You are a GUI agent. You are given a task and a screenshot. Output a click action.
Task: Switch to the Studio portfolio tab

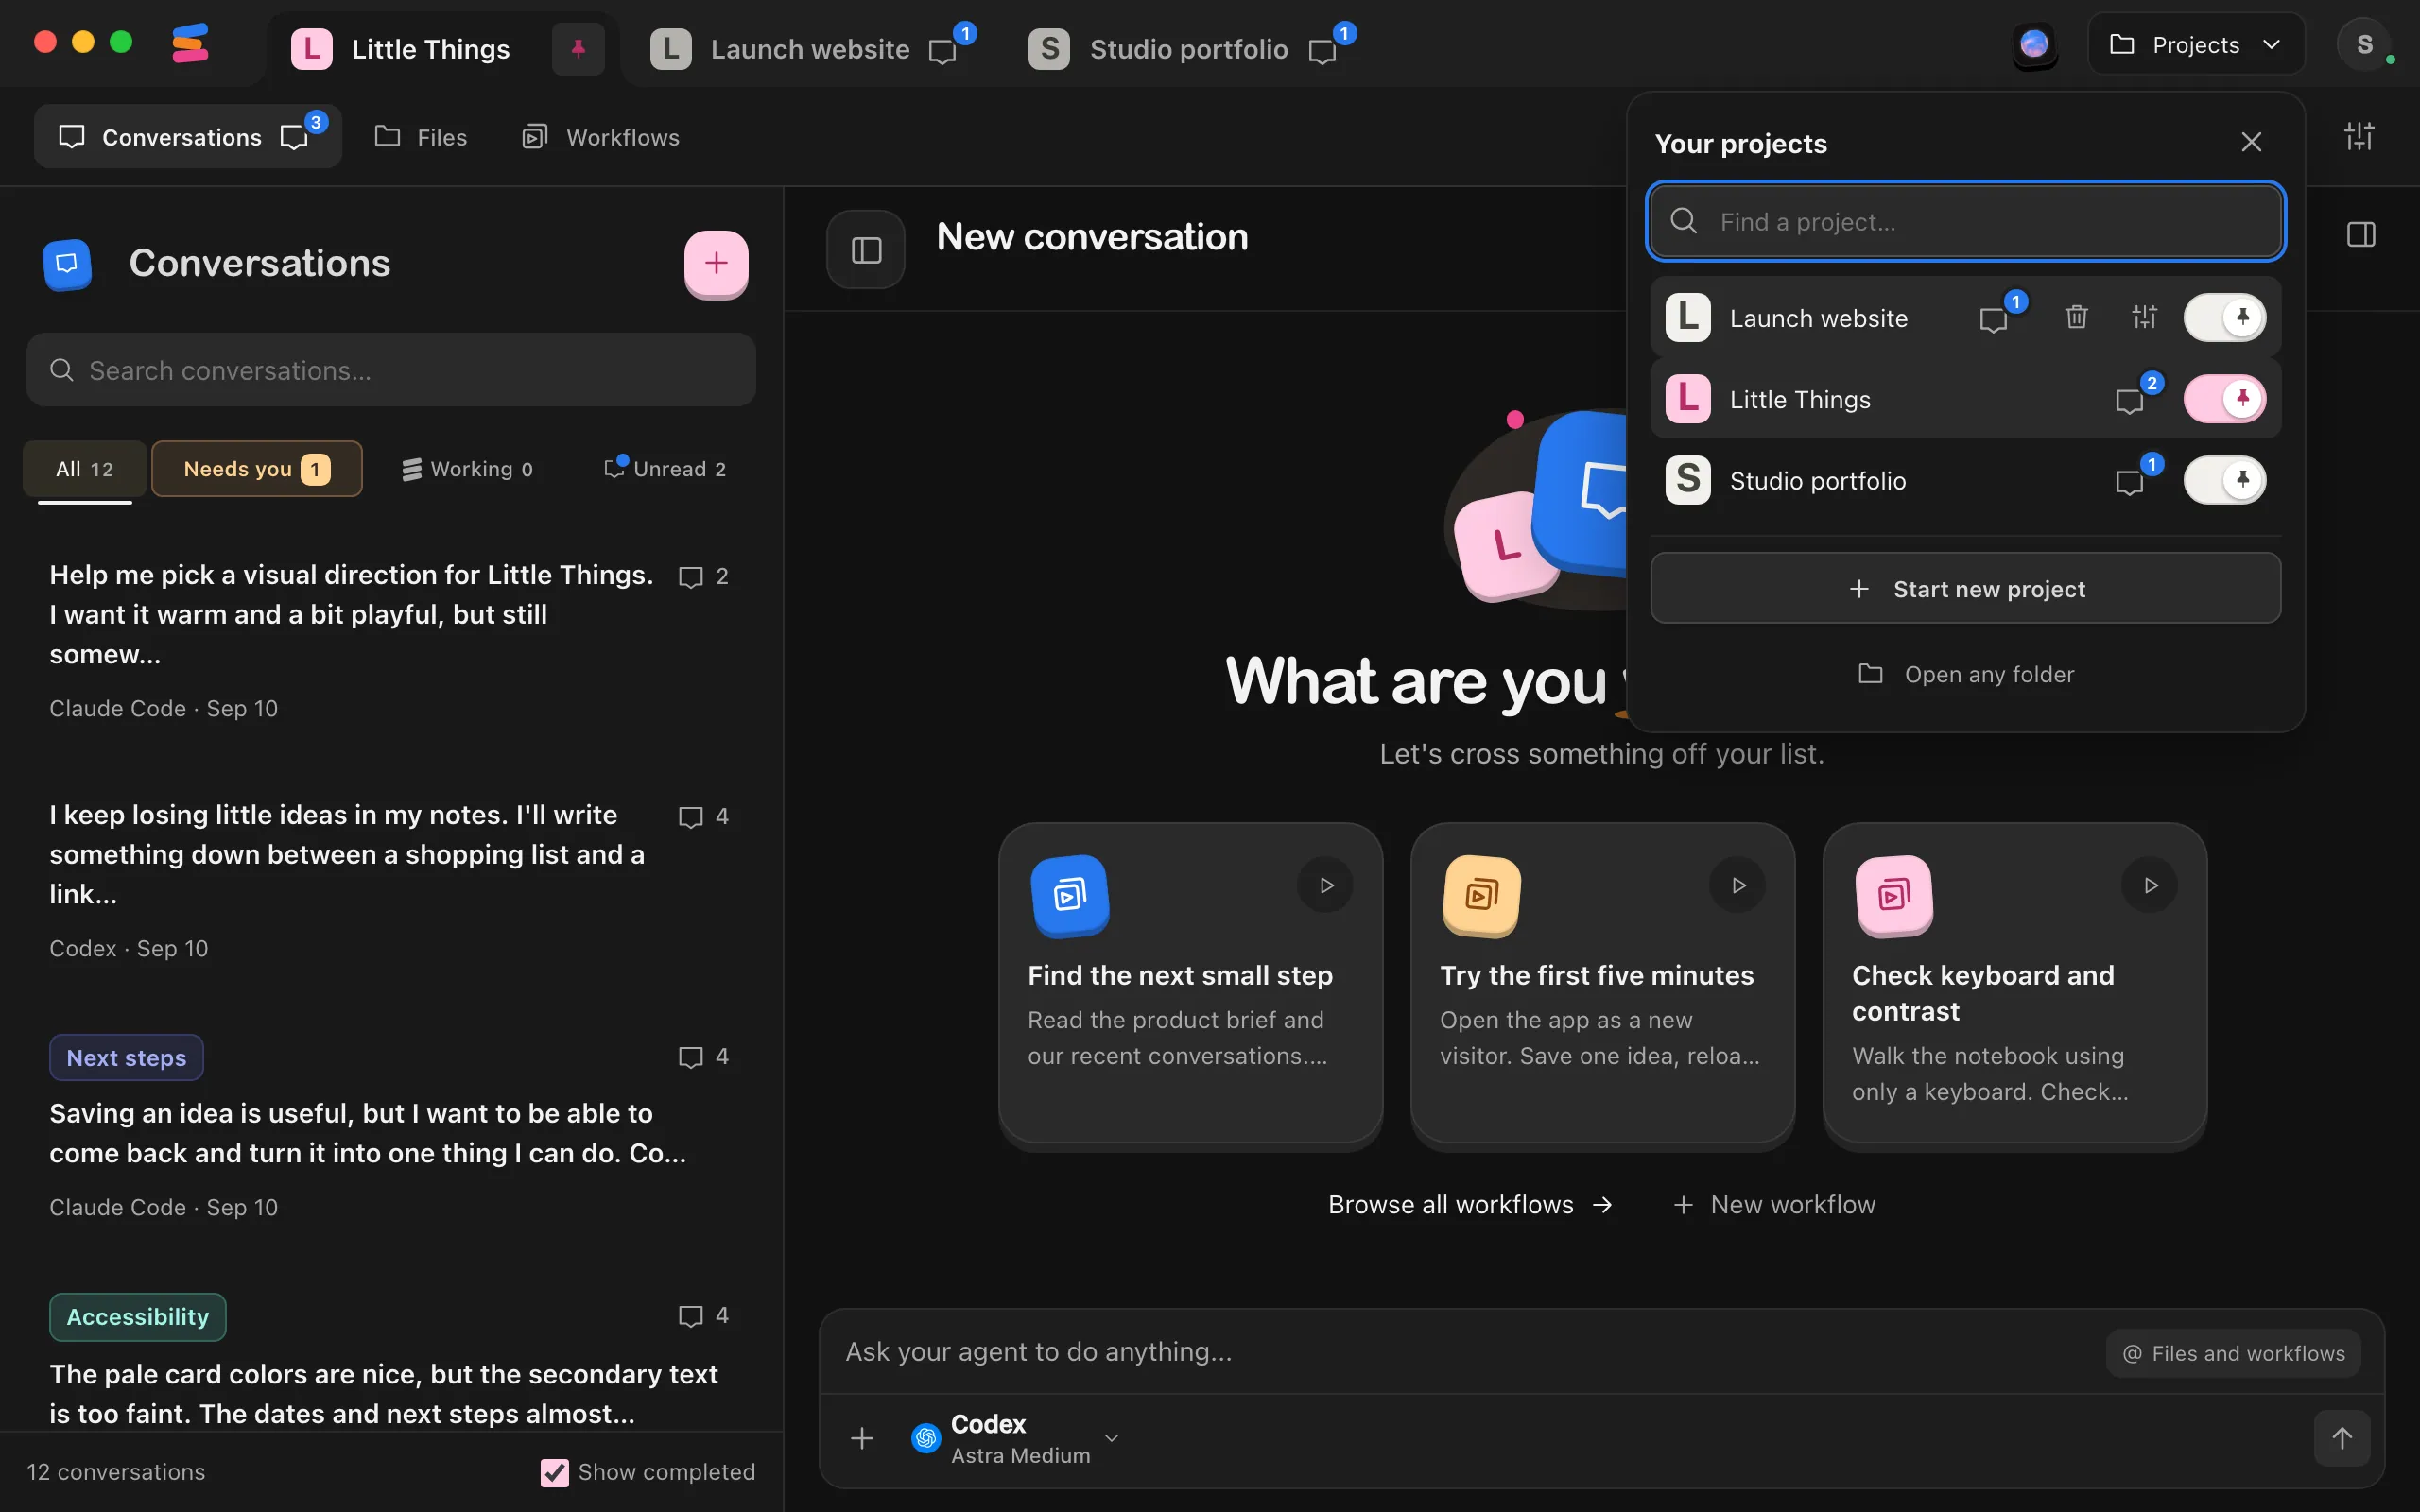pyautogui.click(x=1190, y=48)
